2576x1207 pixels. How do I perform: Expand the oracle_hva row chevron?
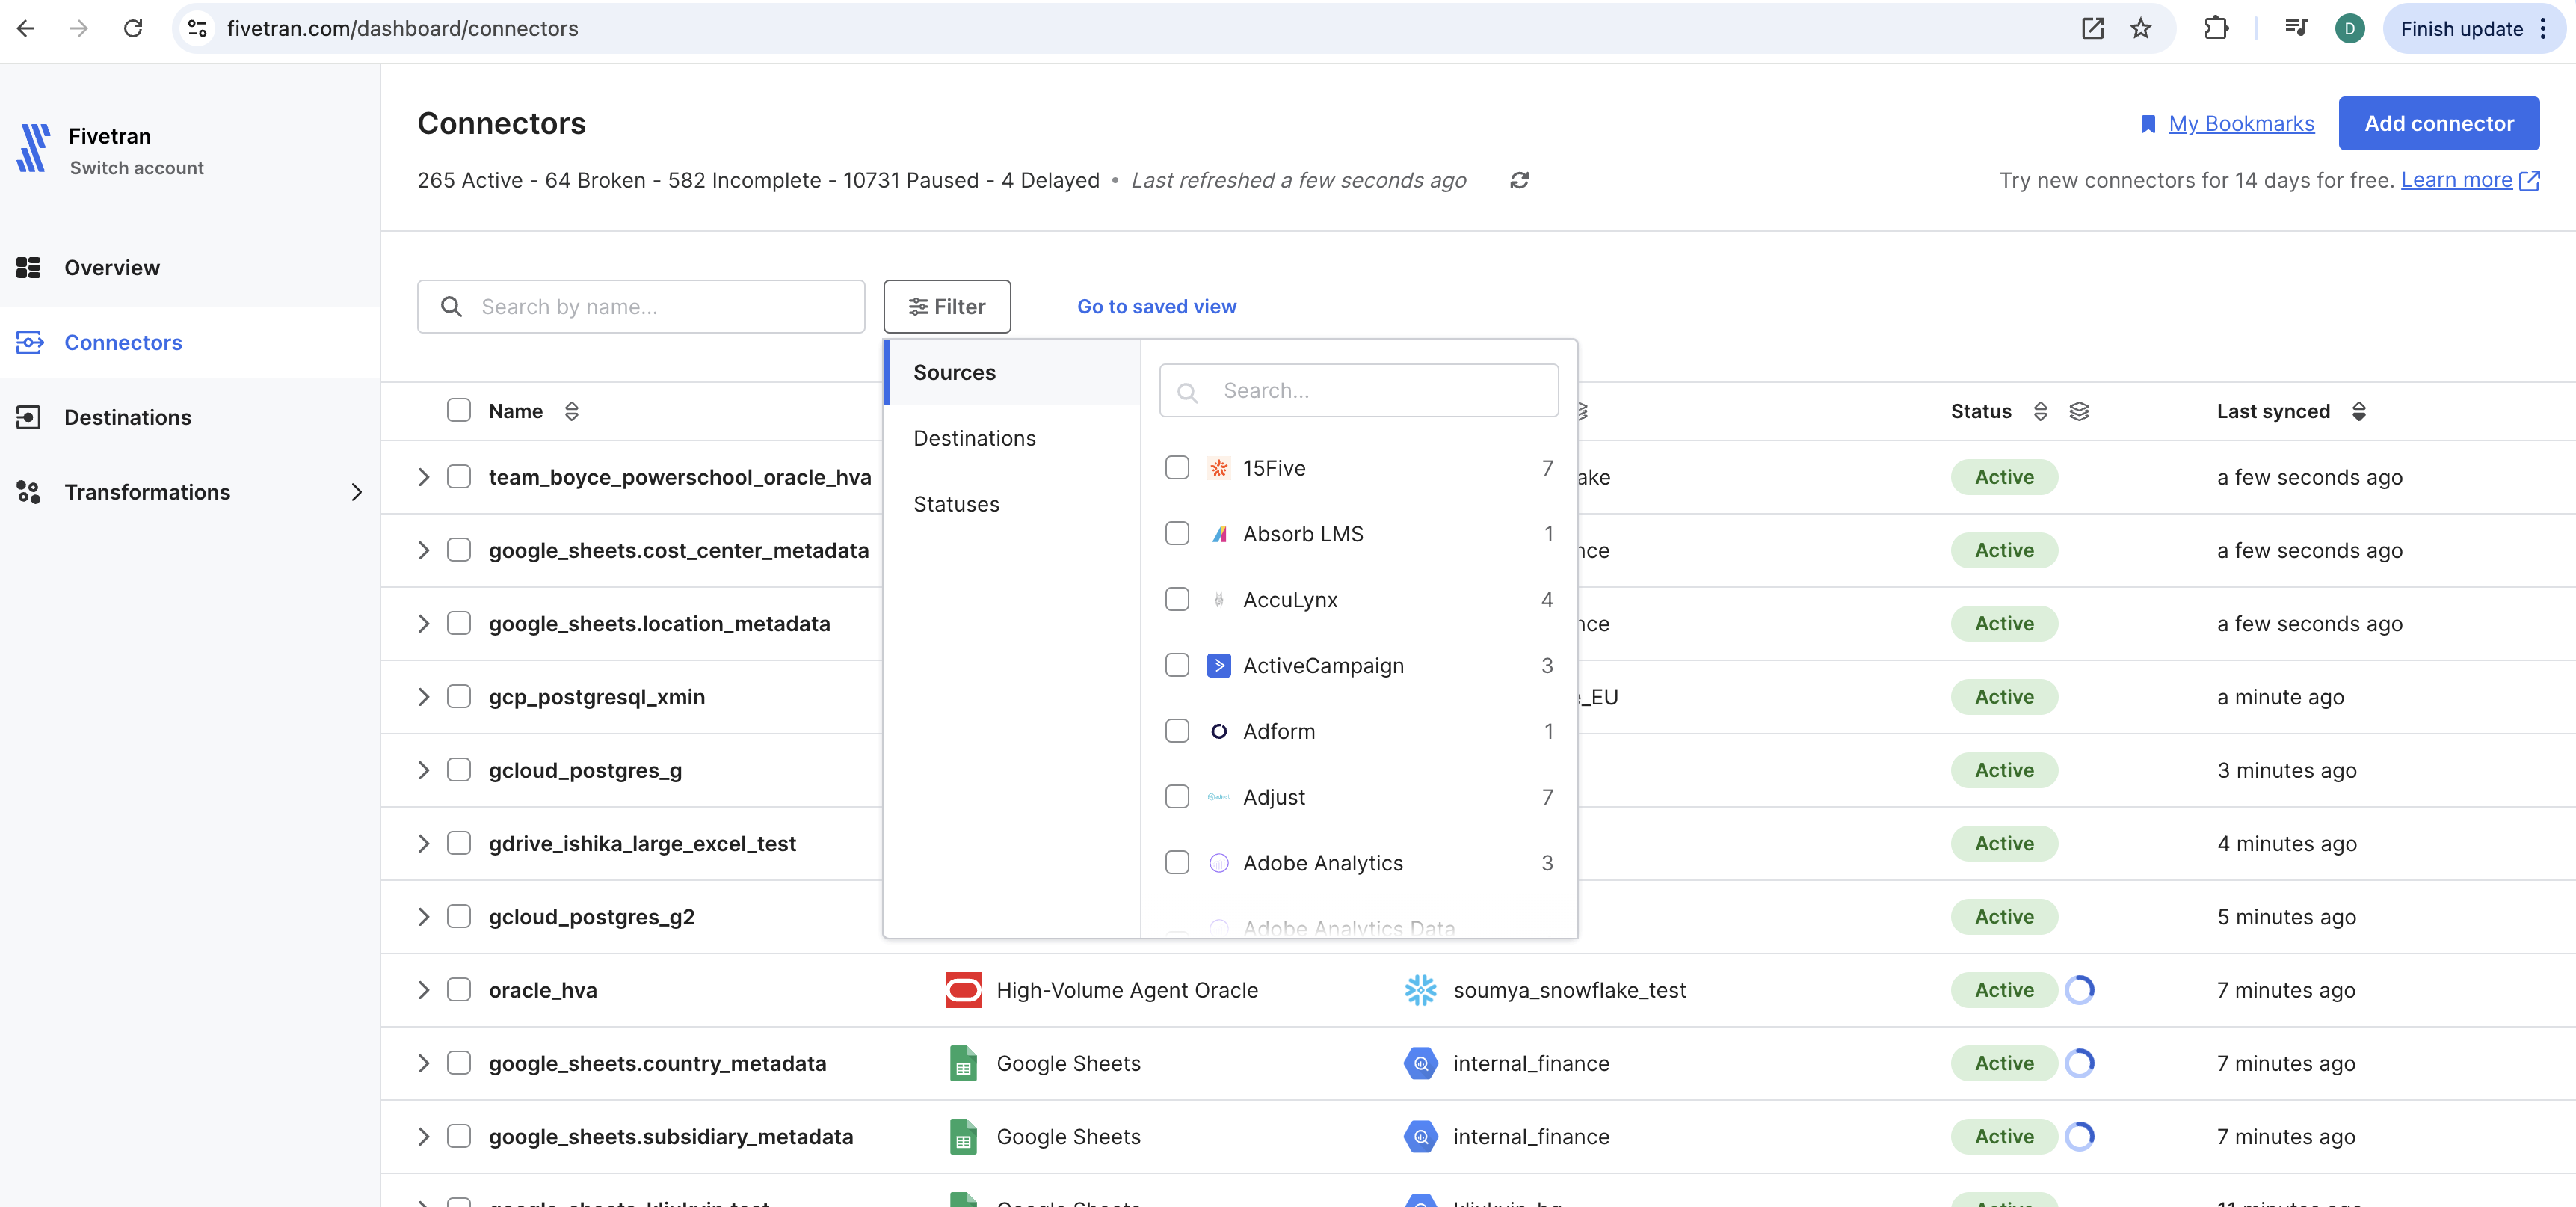[x=424, y=990]
